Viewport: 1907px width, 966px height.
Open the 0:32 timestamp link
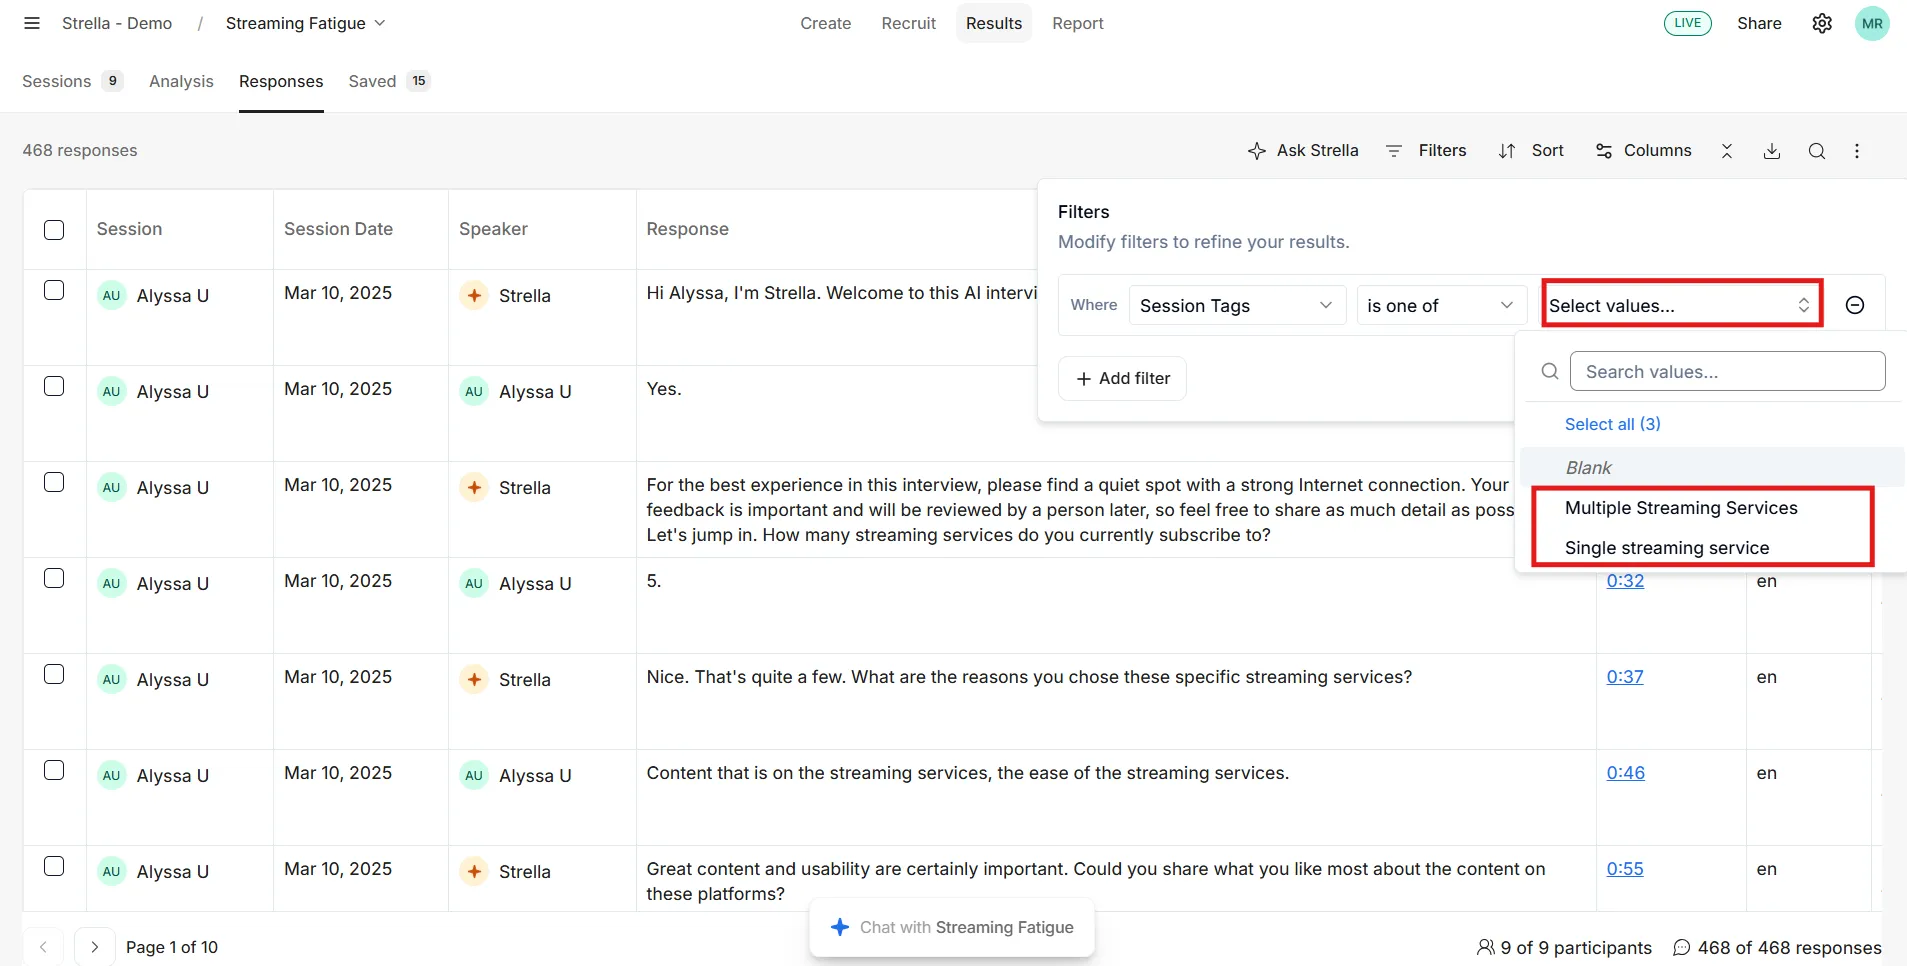point(1625,581)
